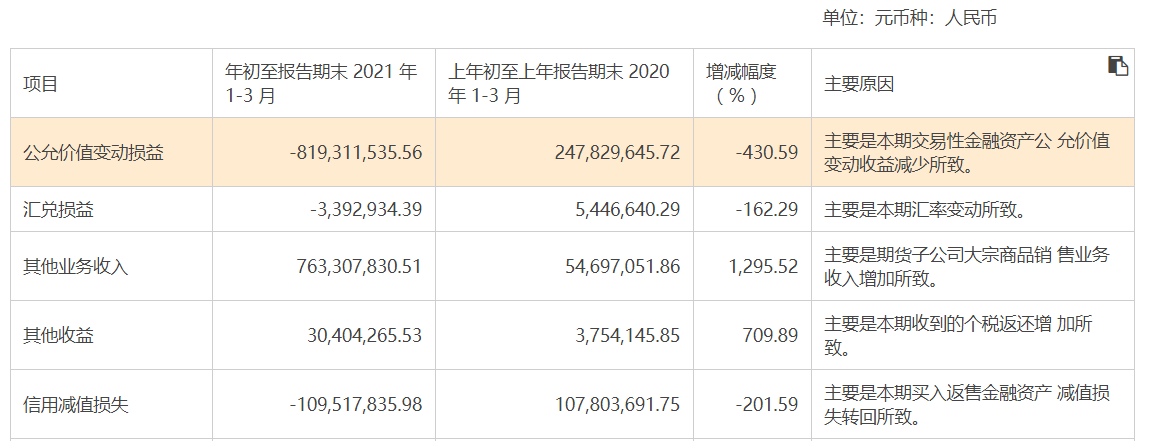Screen dimensions: 1162x441
Task: Select the 709.89 percentage cell
Action: click(769, 336)
